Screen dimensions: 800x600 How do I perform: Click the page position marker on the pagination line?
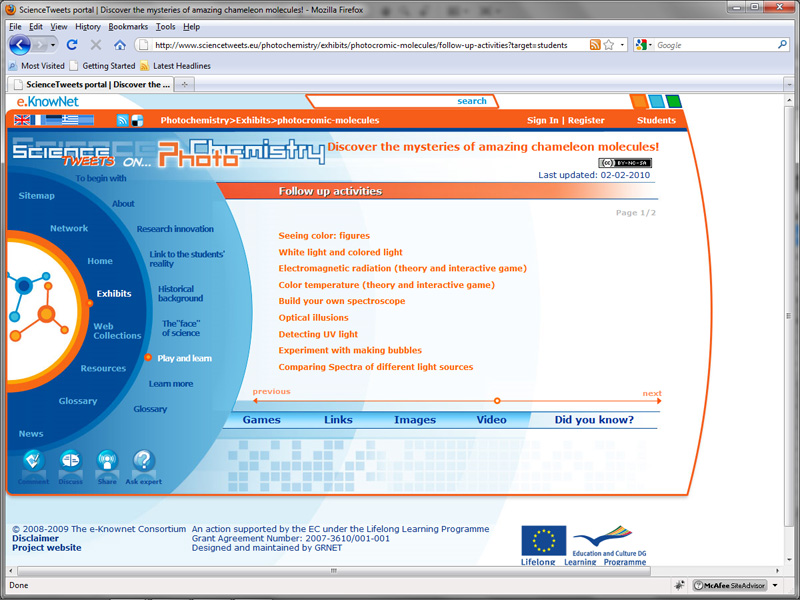point(497,401)
